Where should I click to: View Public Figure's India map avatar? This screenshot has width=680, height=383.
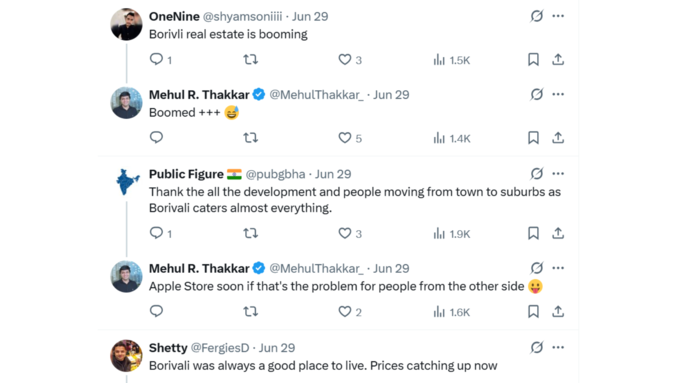pyautogui.click(x=127, y=182)
